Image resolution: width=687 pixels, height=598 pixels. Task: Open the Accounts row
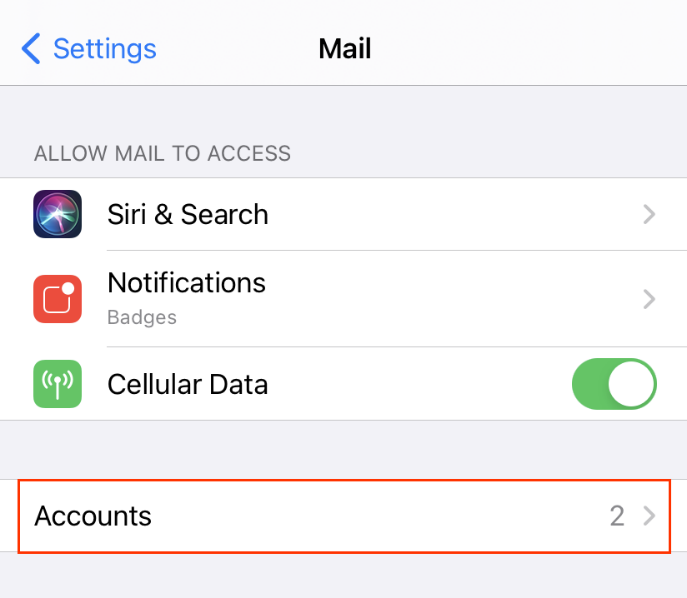(x=344, y=516)
